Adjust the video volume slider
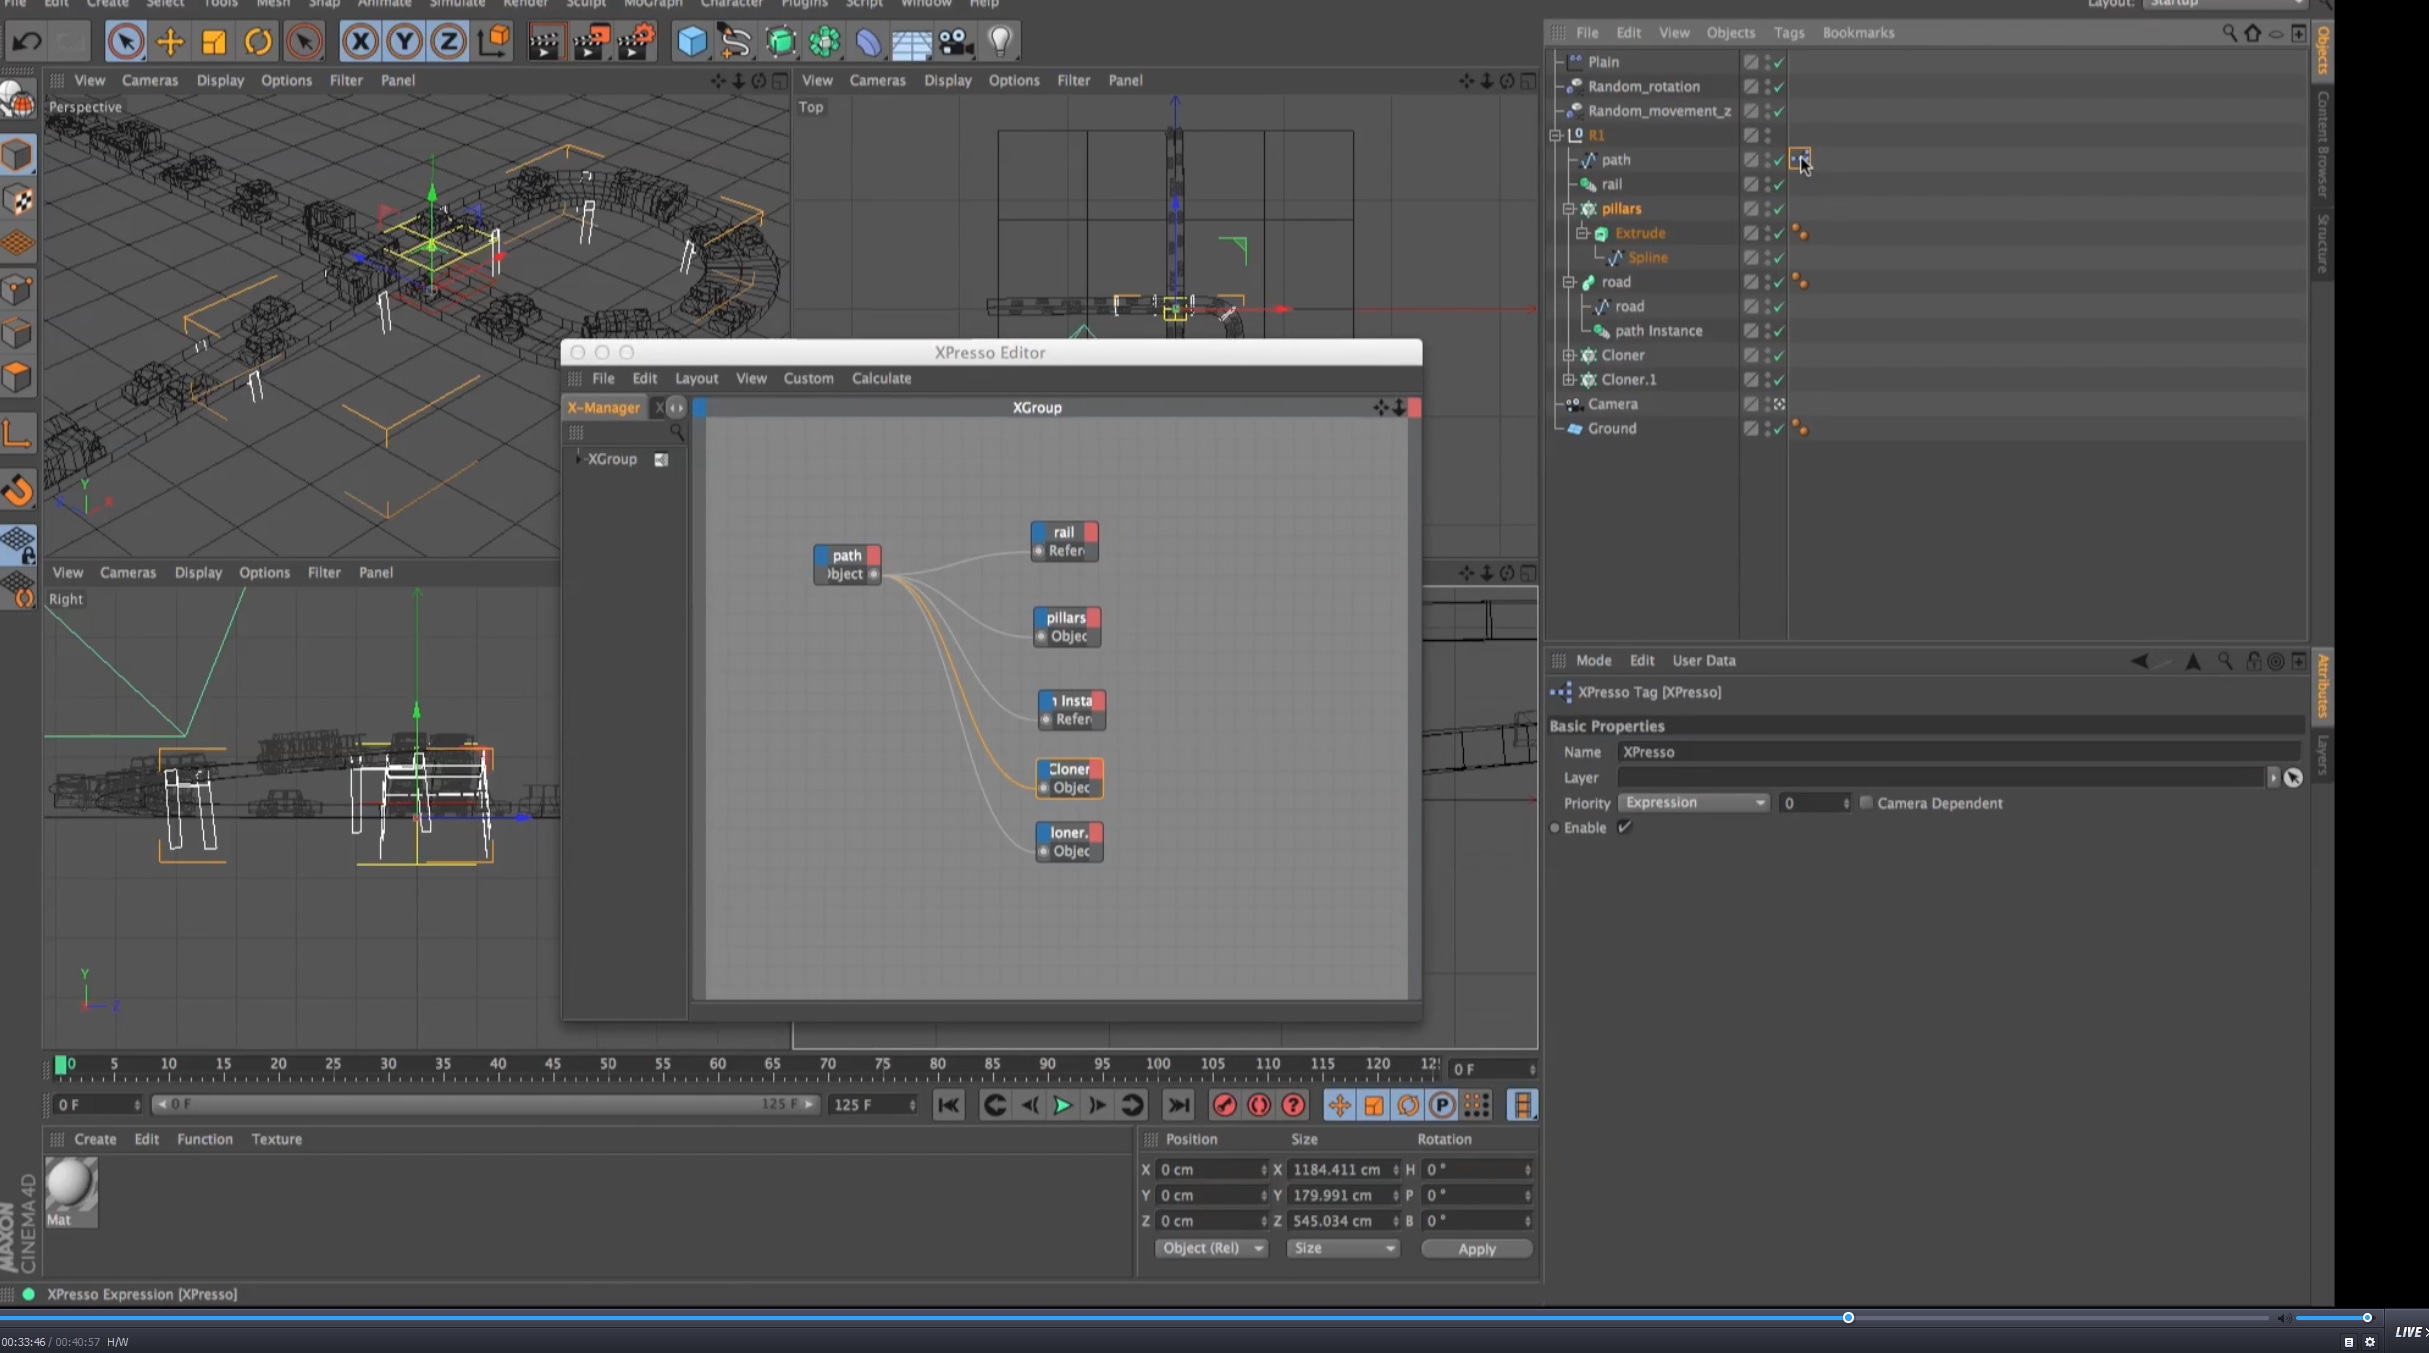Screen dimensions: 2429x1353 point(2331,1318)
